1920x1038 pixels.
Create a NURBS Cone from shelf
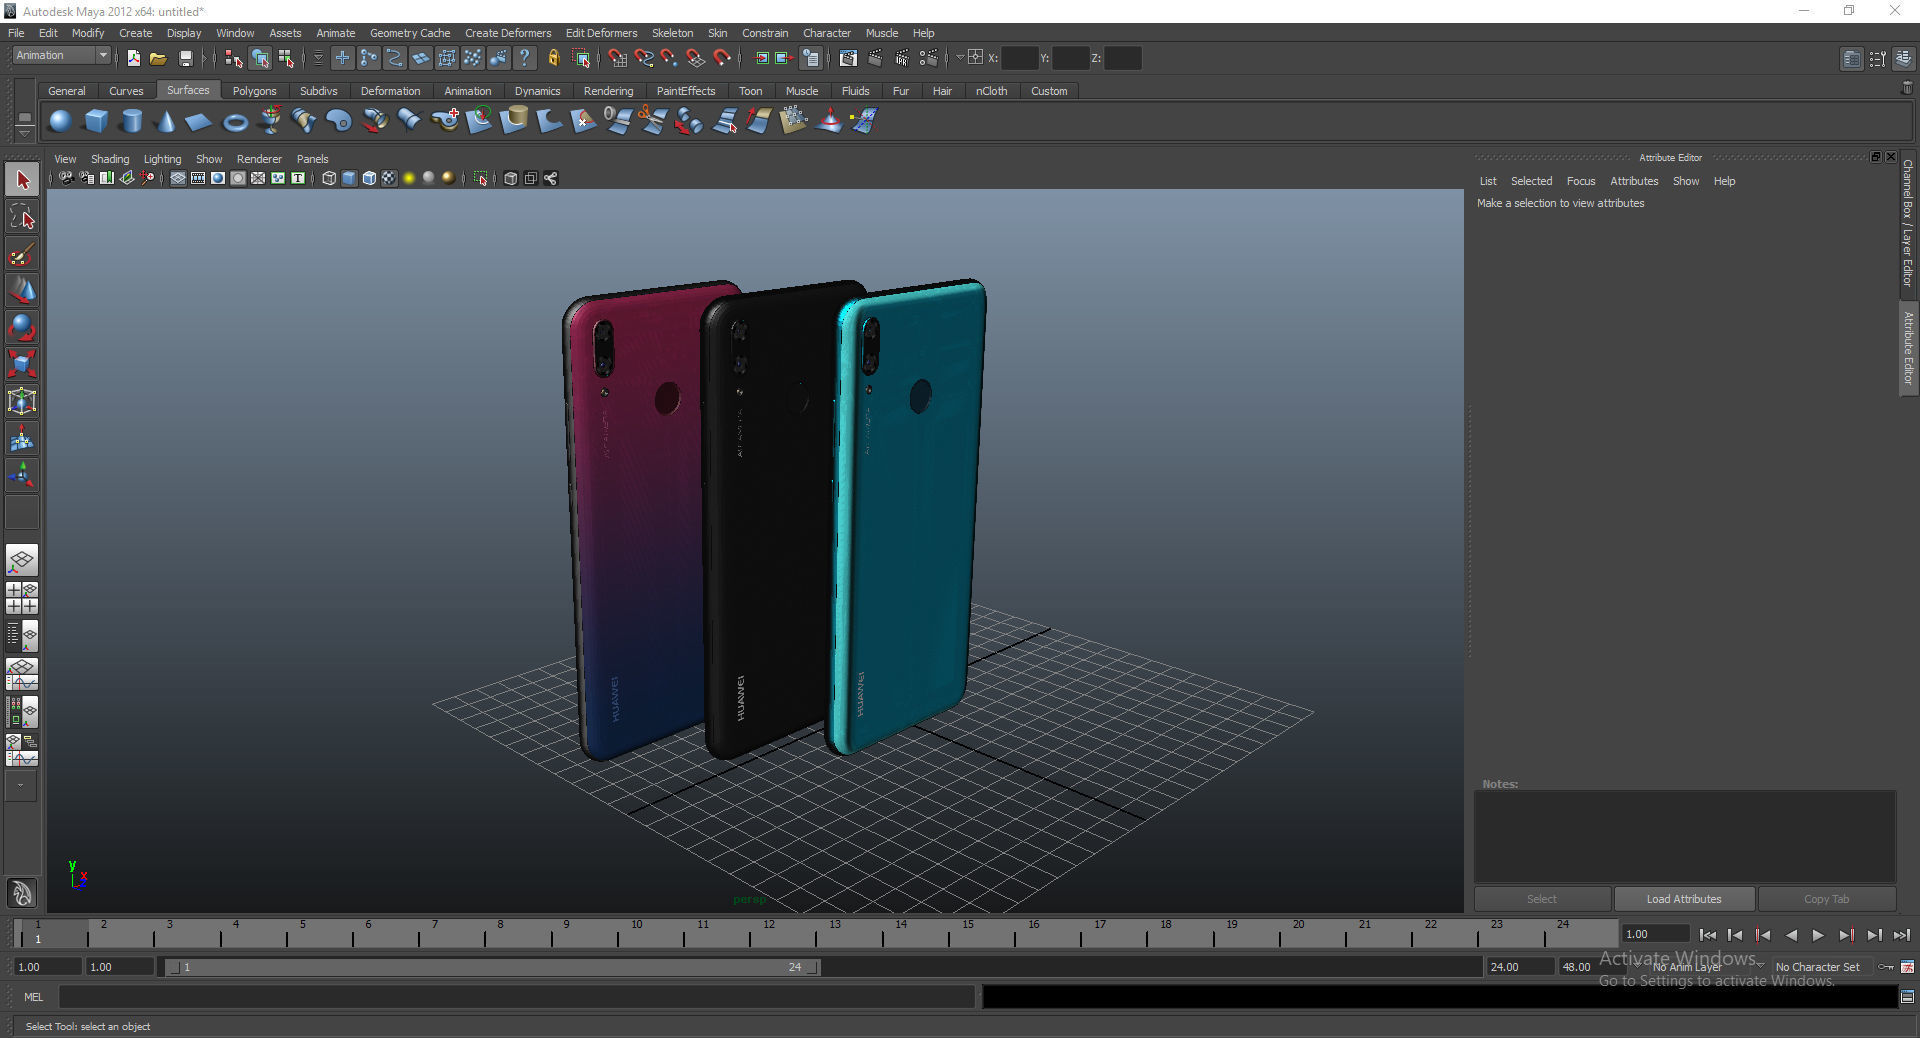(x=165, y=122)
